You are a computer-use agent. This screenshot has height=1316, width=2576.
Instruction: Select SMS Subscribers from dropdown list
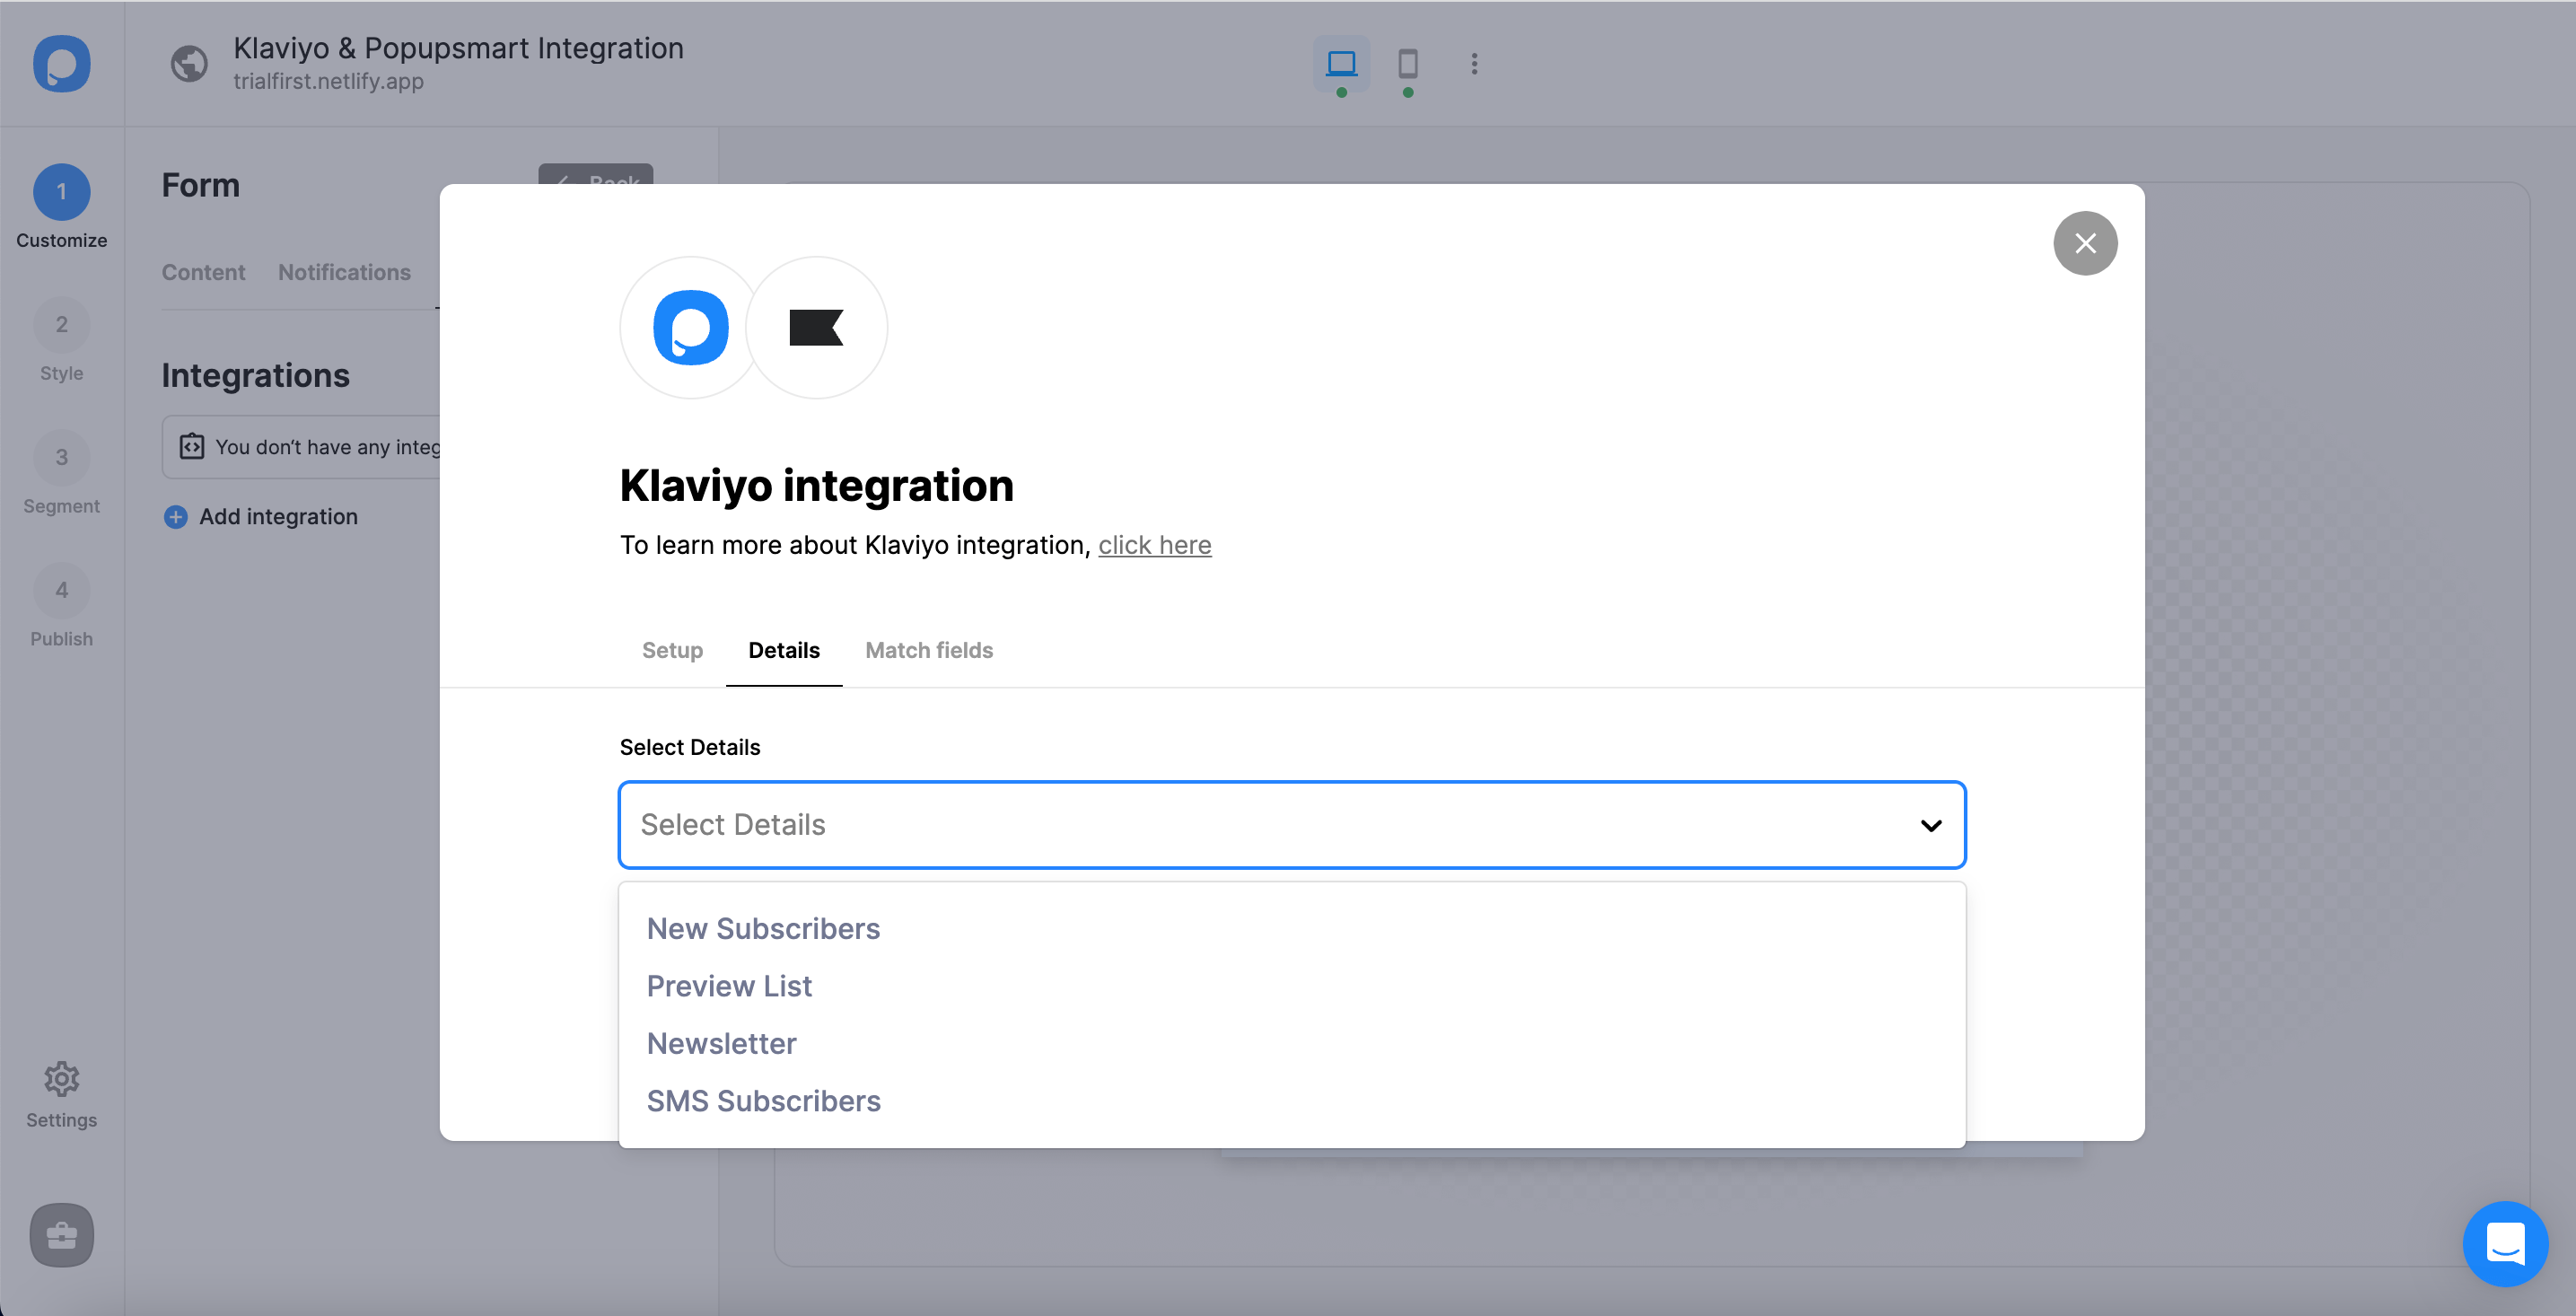[766, 1100]
